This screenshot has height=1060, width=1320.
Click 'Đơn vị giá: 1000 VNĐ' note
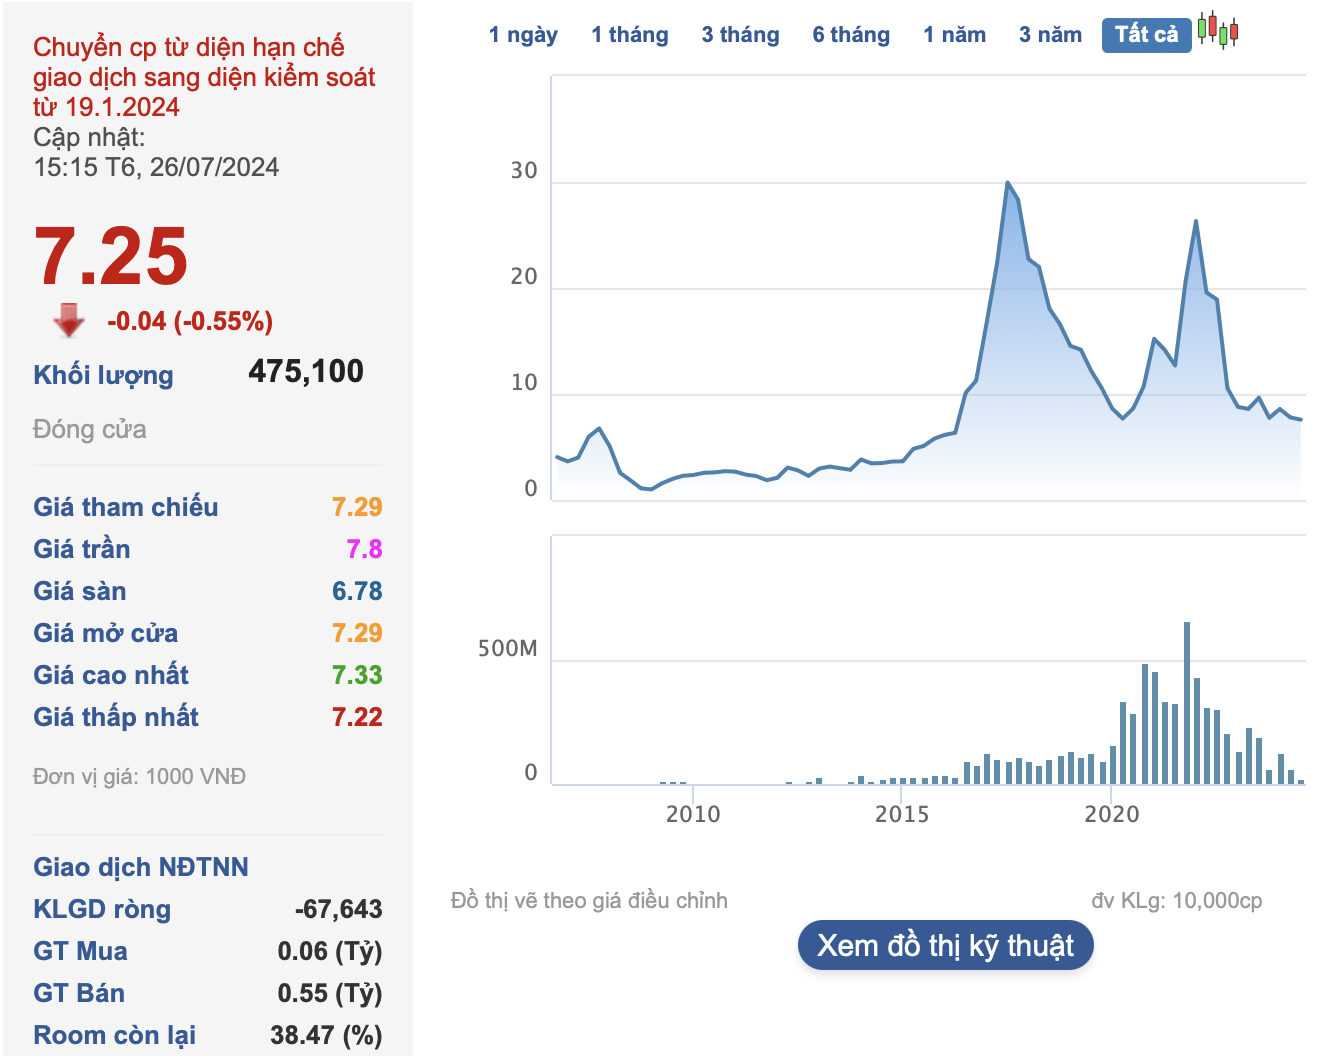point(139,776)
